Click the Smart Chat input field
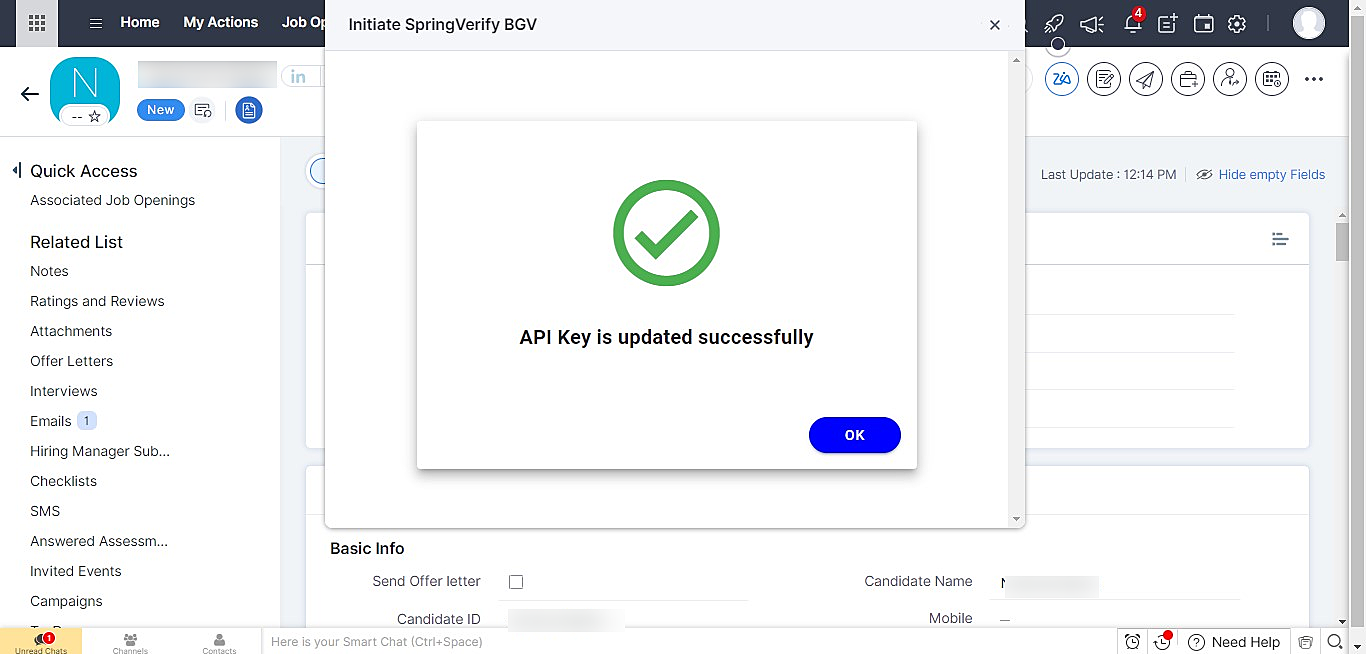Viewport: 1366px width, 654px height. coord(688,642)
